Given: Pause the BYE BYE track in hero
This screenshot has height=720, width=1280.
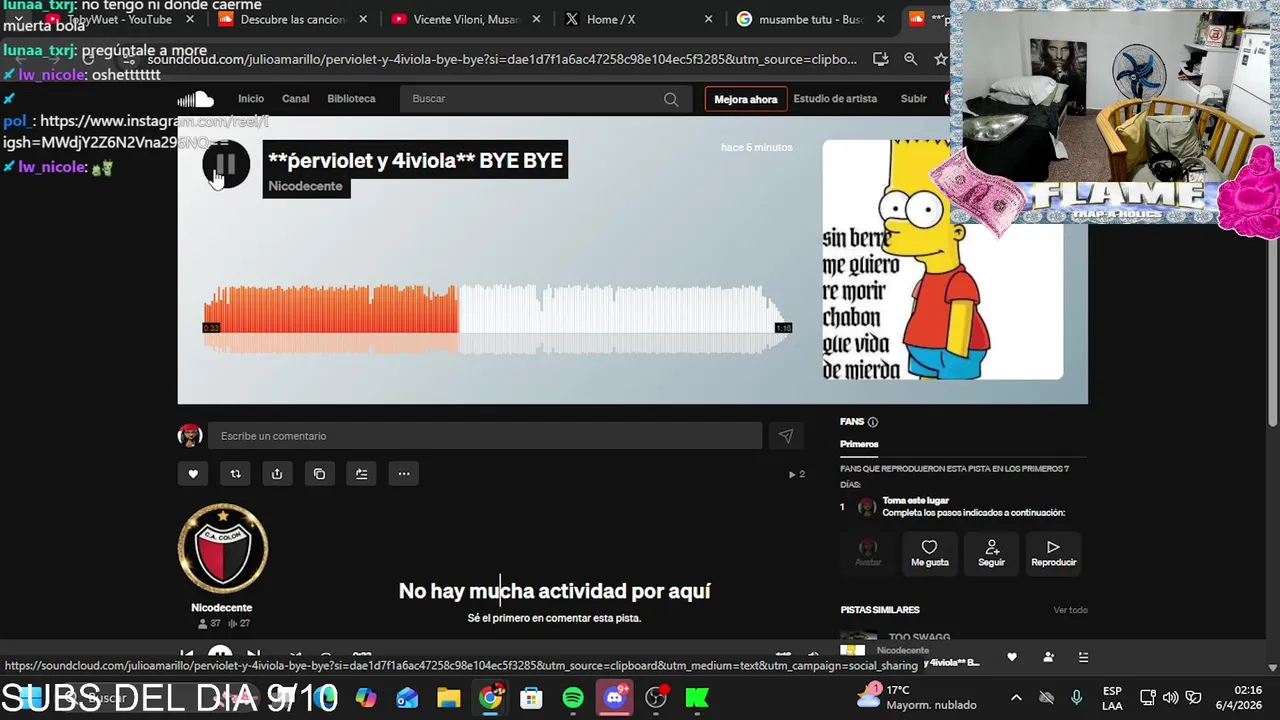Looking at the screenshot, I should pos(226,164).
